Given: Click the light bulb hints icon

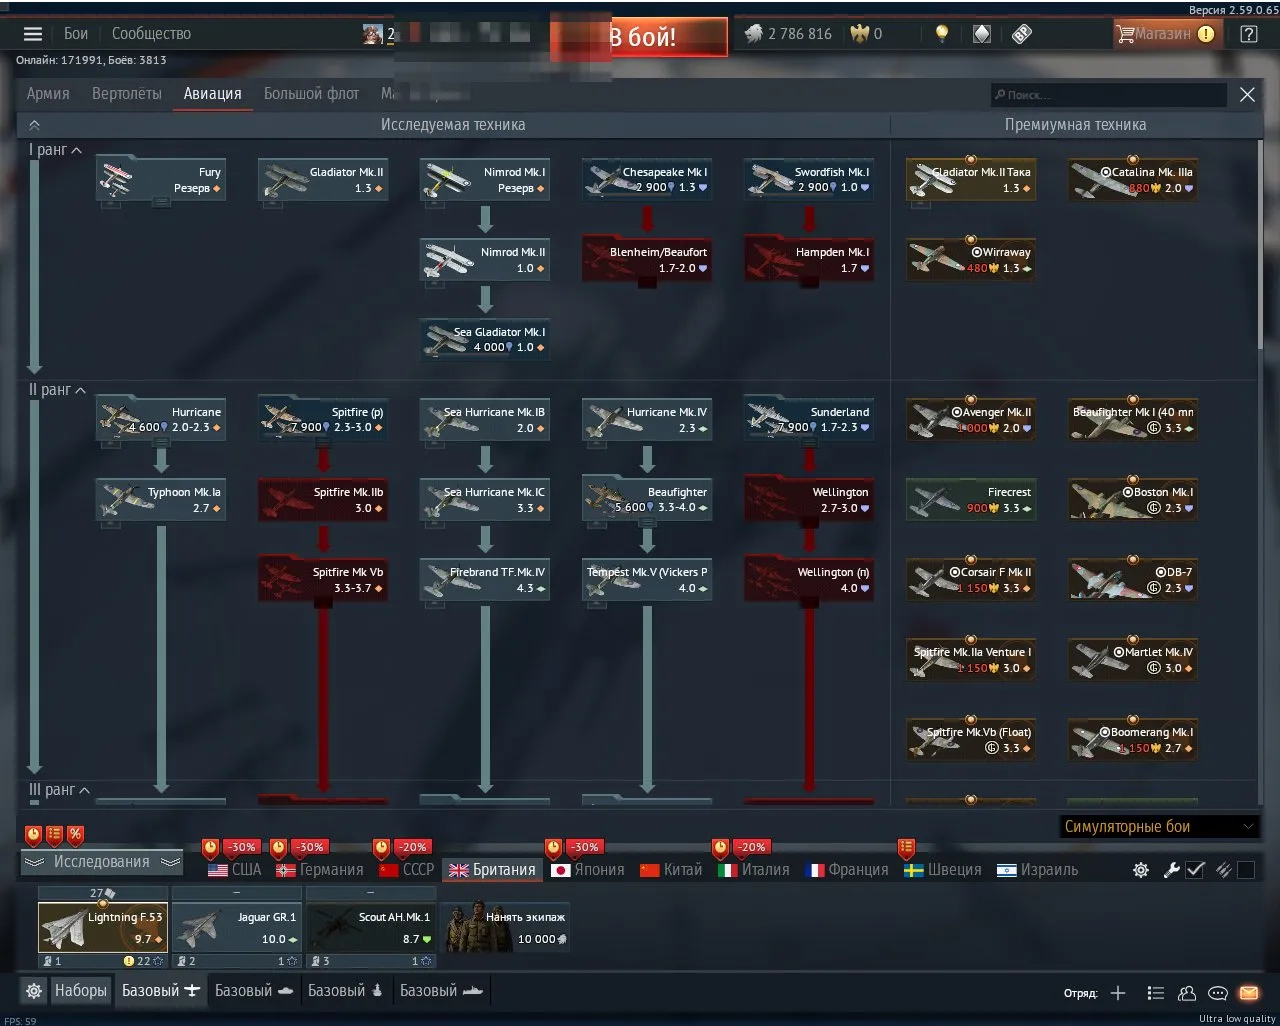Looking at the screenshot, I should (x=942, y=34).
